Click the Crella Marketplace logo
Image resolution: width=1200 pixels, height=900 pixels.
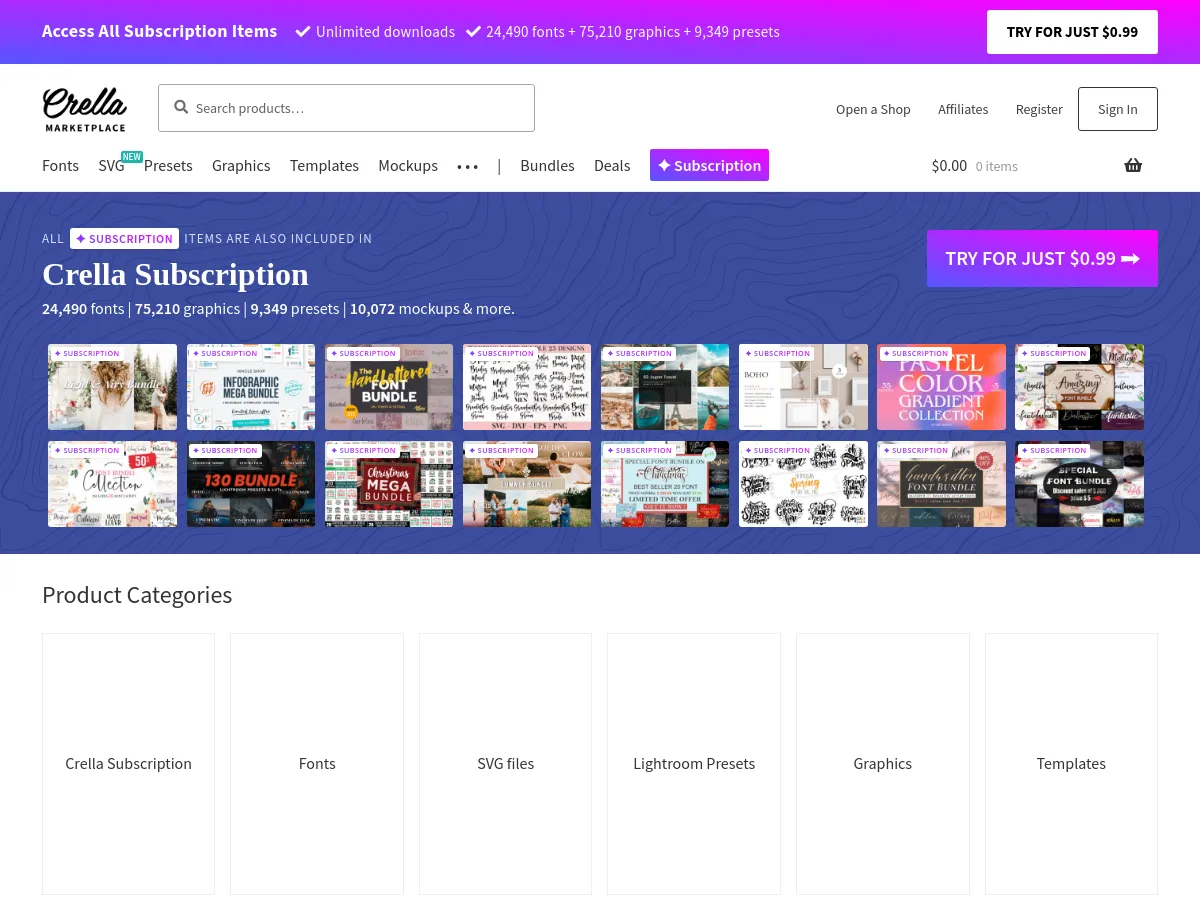click(x=84, y=108)
